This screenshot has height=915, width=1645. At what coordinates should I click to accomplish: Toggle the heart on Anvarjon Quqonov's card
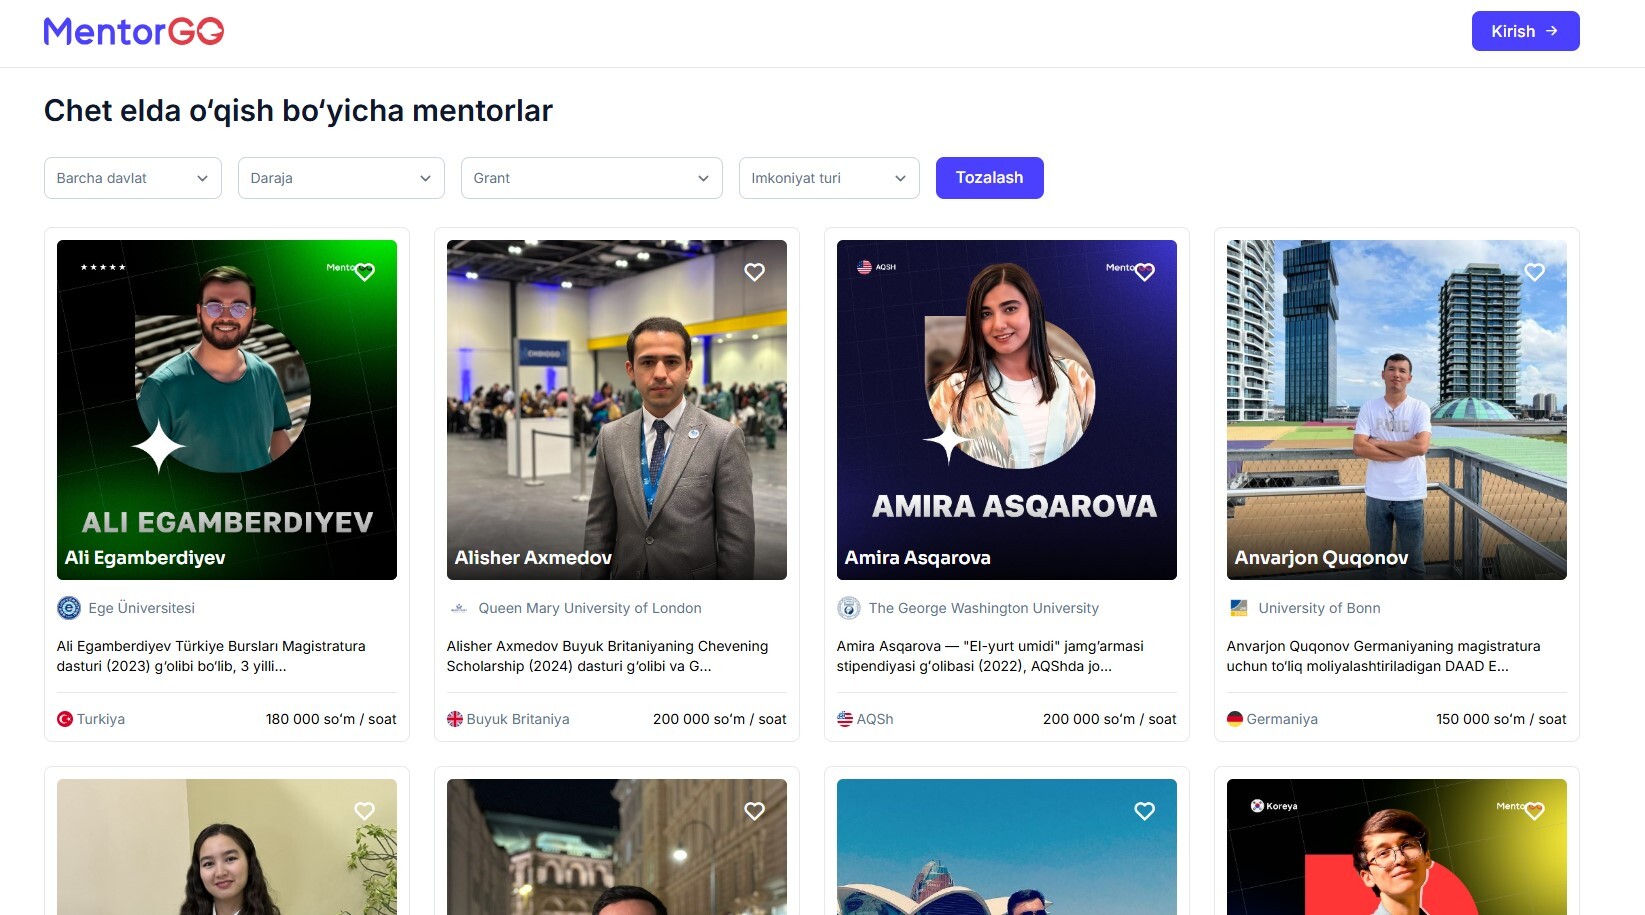1535,272
